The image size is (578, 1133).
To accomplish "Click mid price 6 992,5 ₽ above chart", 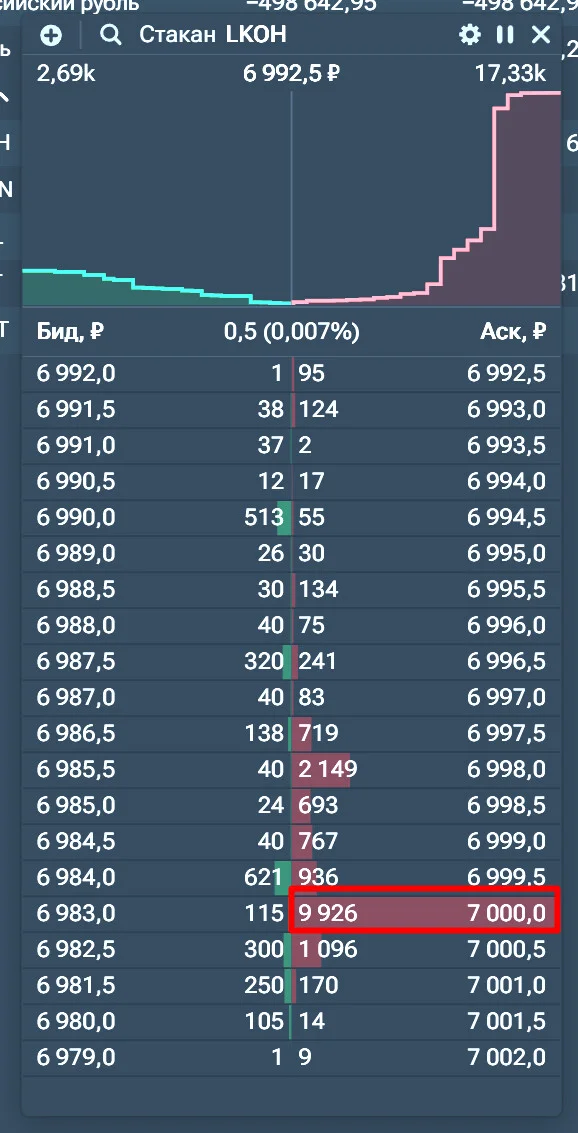I will pyautogui.click(x=291, y=74).
